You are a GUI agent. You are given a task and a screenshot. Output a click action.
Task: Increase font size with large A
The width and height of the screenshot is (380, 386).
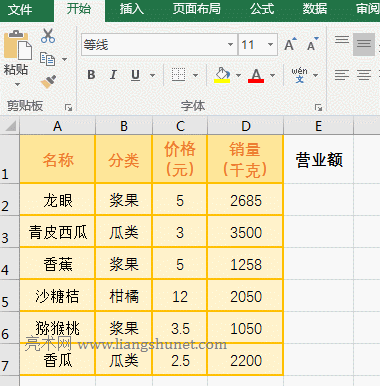[x=290, y=44]
